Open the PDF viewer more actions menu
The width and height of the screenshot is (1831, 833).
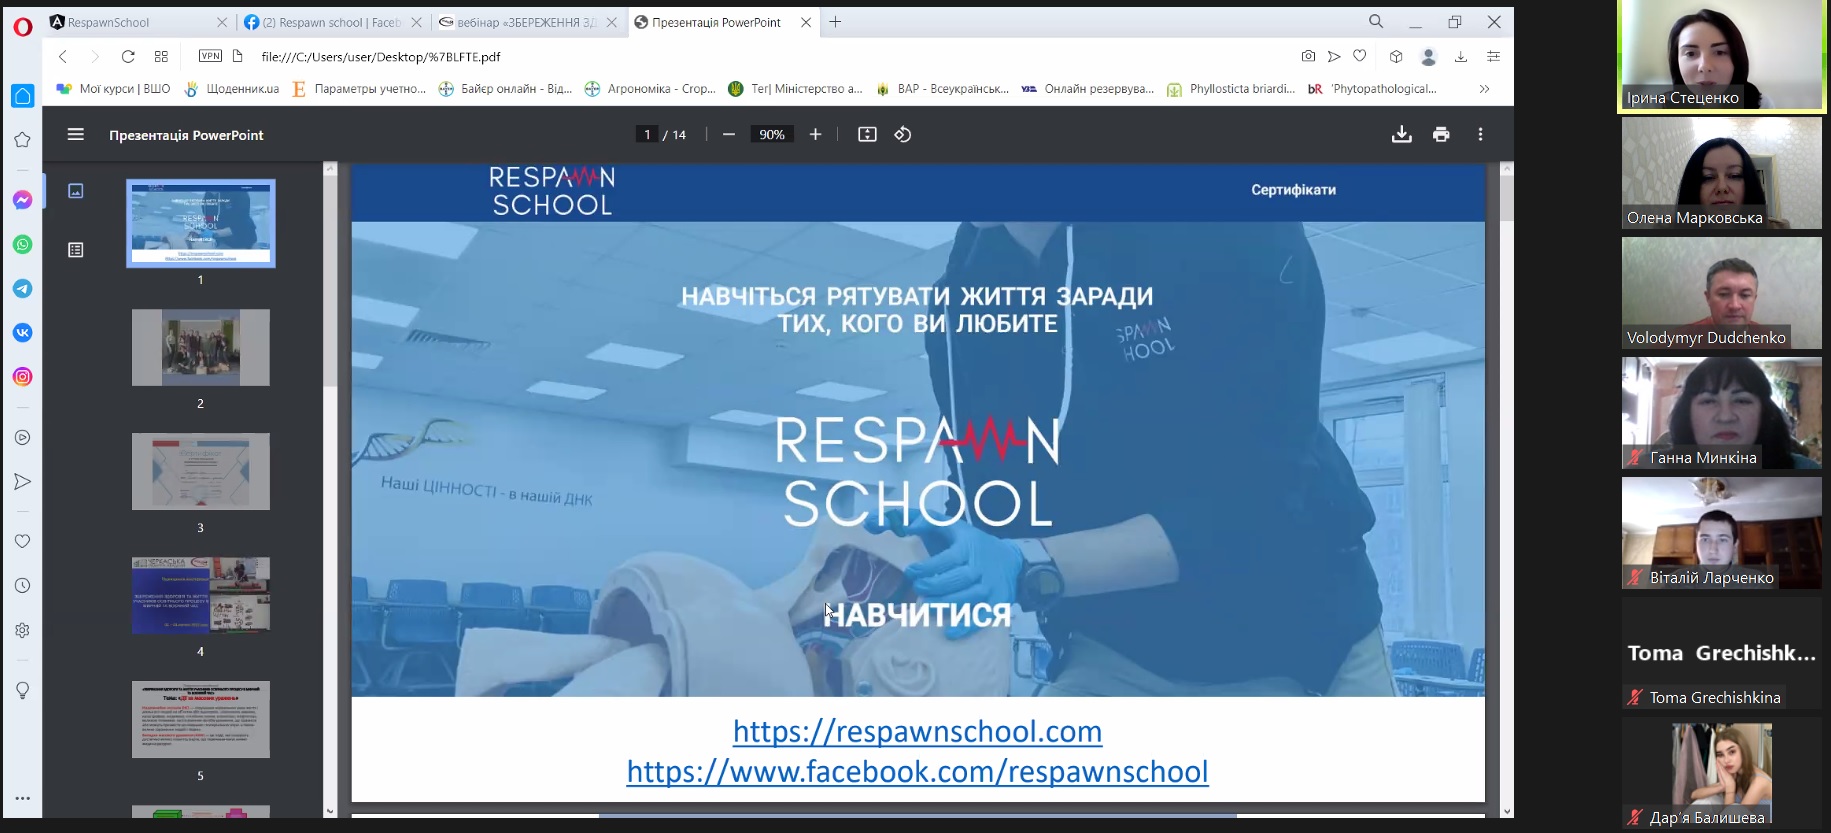point(1480,134)
